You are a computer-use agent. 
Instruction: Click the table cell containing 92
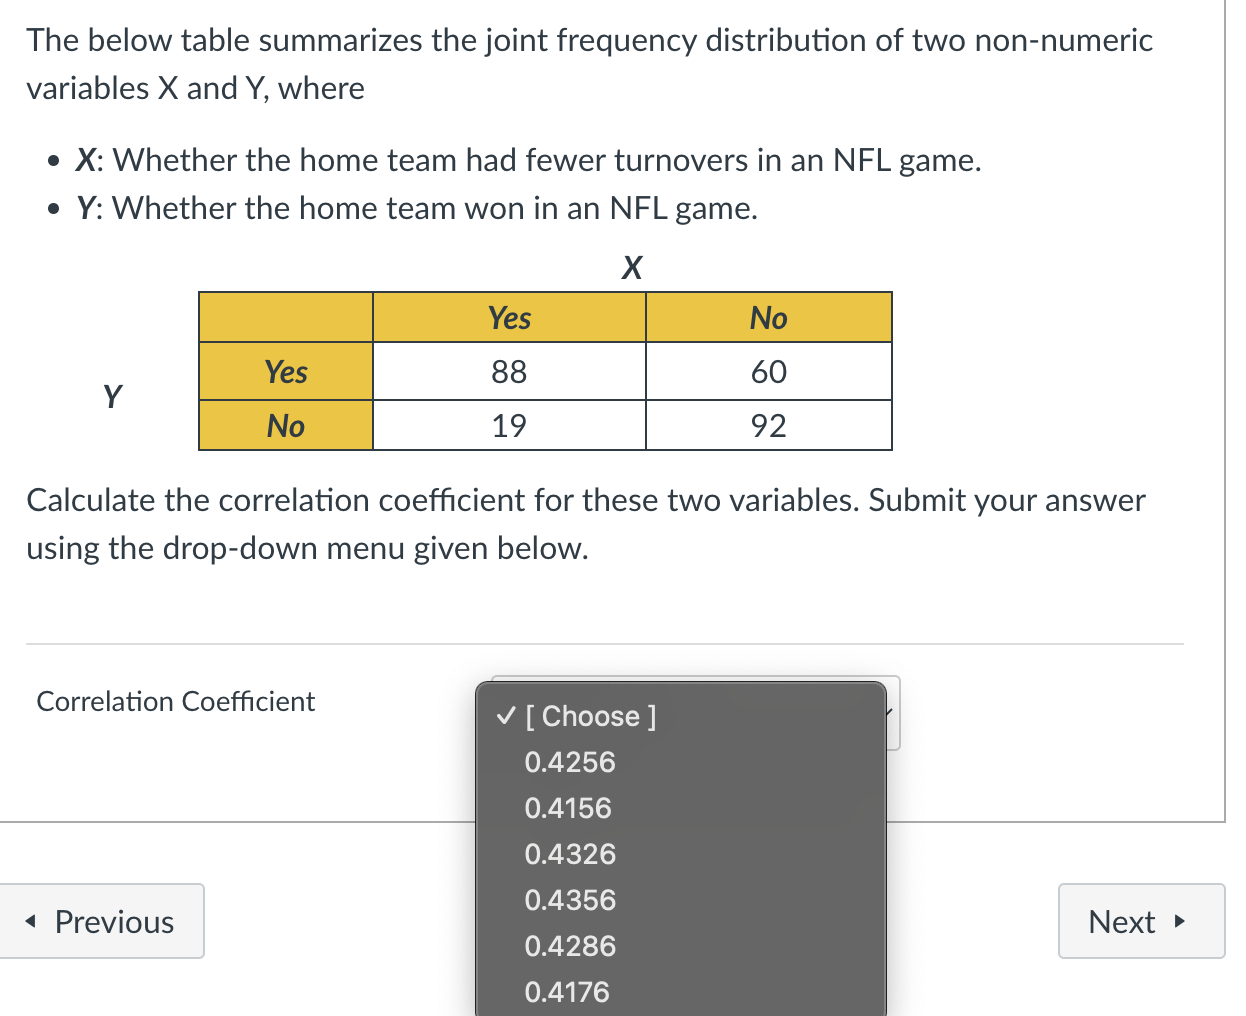(x=769, y=425)
